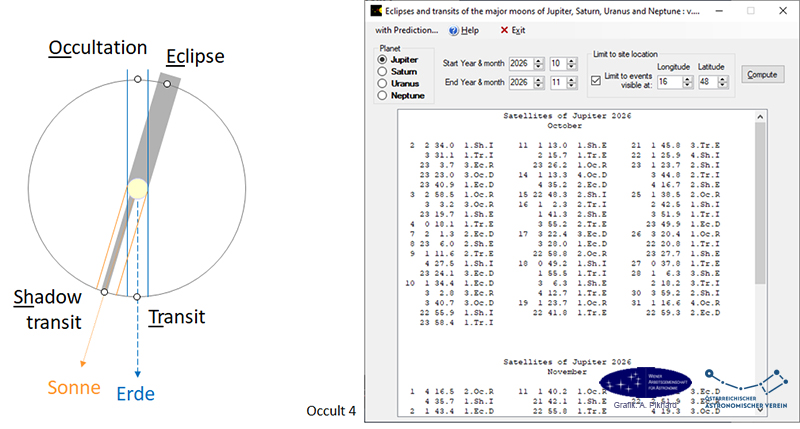
Task: Click the red X Exit icon
Action: (506, 31)
